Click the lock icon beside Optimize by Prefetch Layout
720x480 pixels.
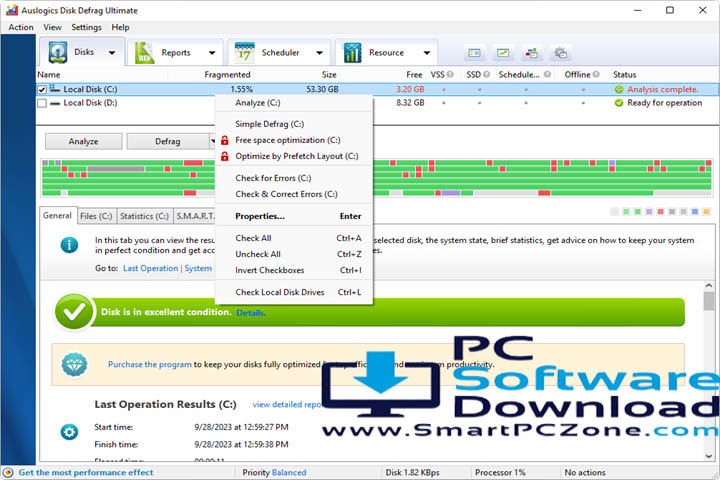(x=225, y=156)
